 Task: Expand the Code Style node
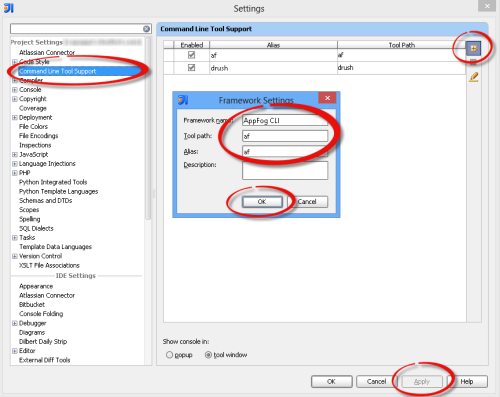[x=15, y=62]
